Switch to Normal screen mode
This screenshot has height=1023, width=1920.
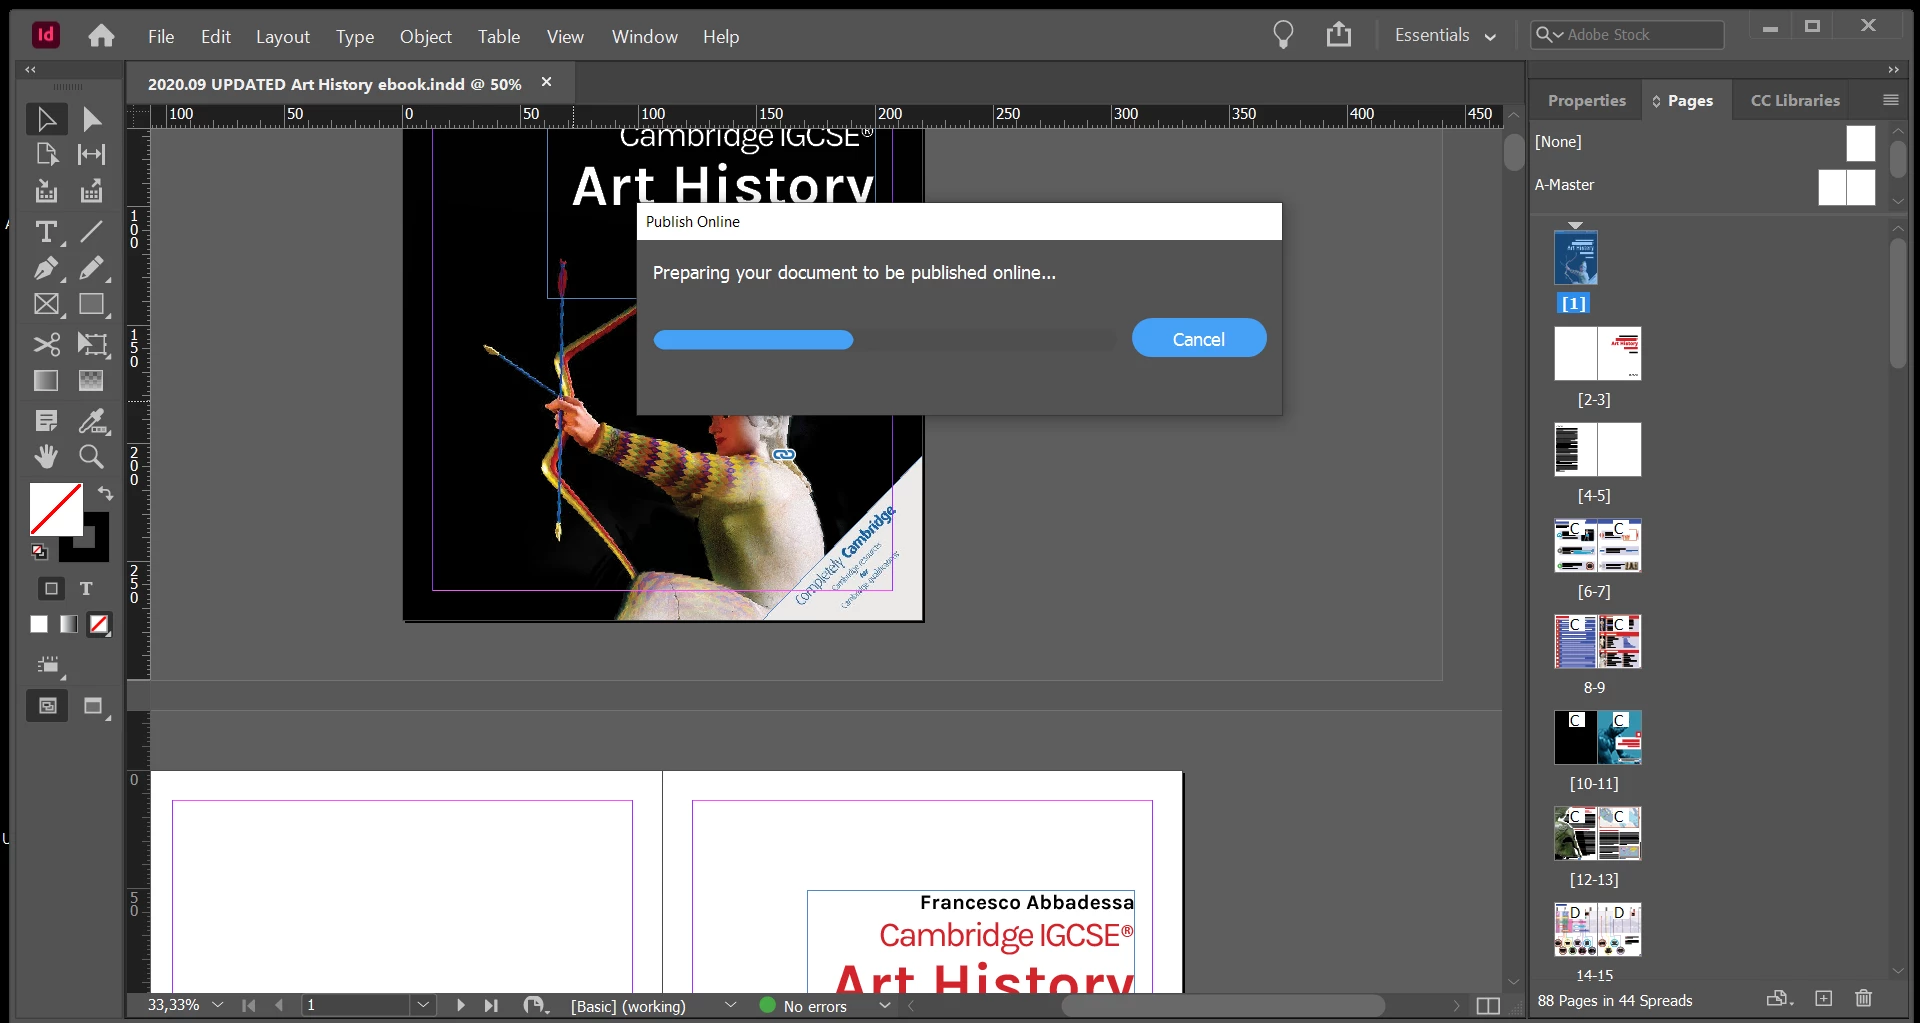click(x=47, y=706)
